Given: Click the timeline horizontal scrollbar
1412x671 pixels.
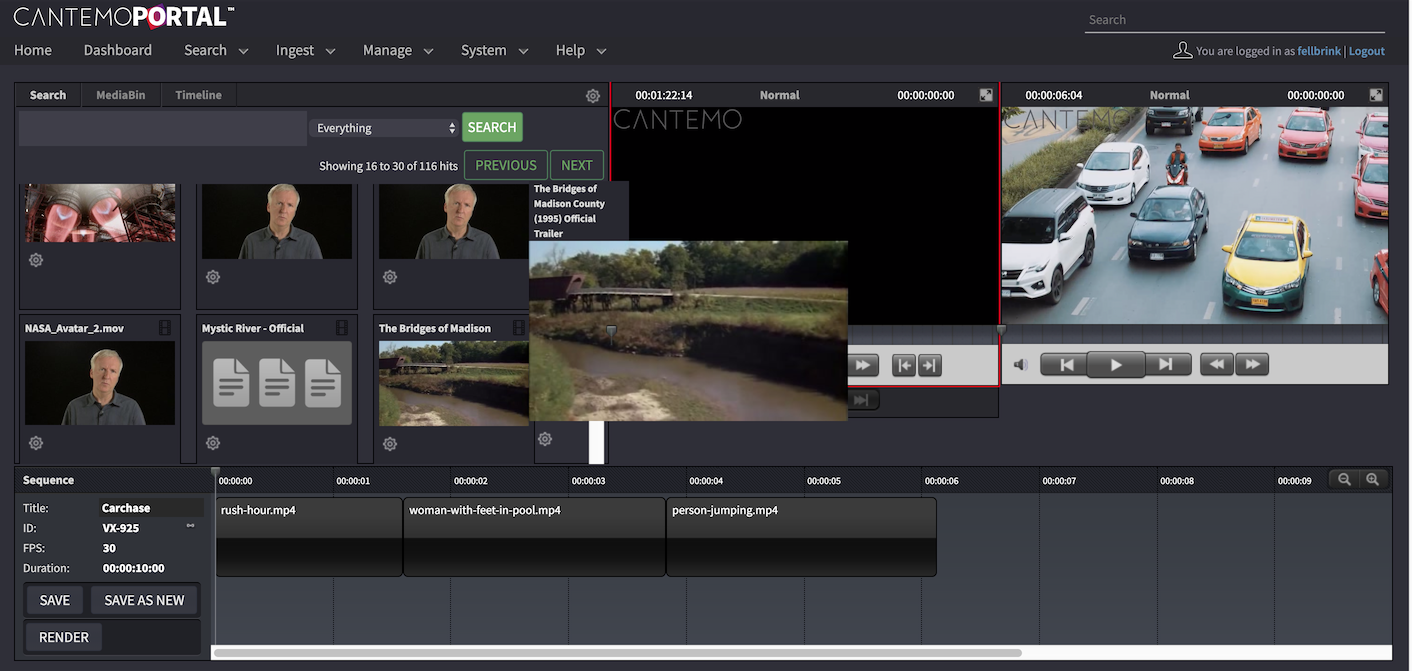Looking at the screenshot, I should point(617,653).
